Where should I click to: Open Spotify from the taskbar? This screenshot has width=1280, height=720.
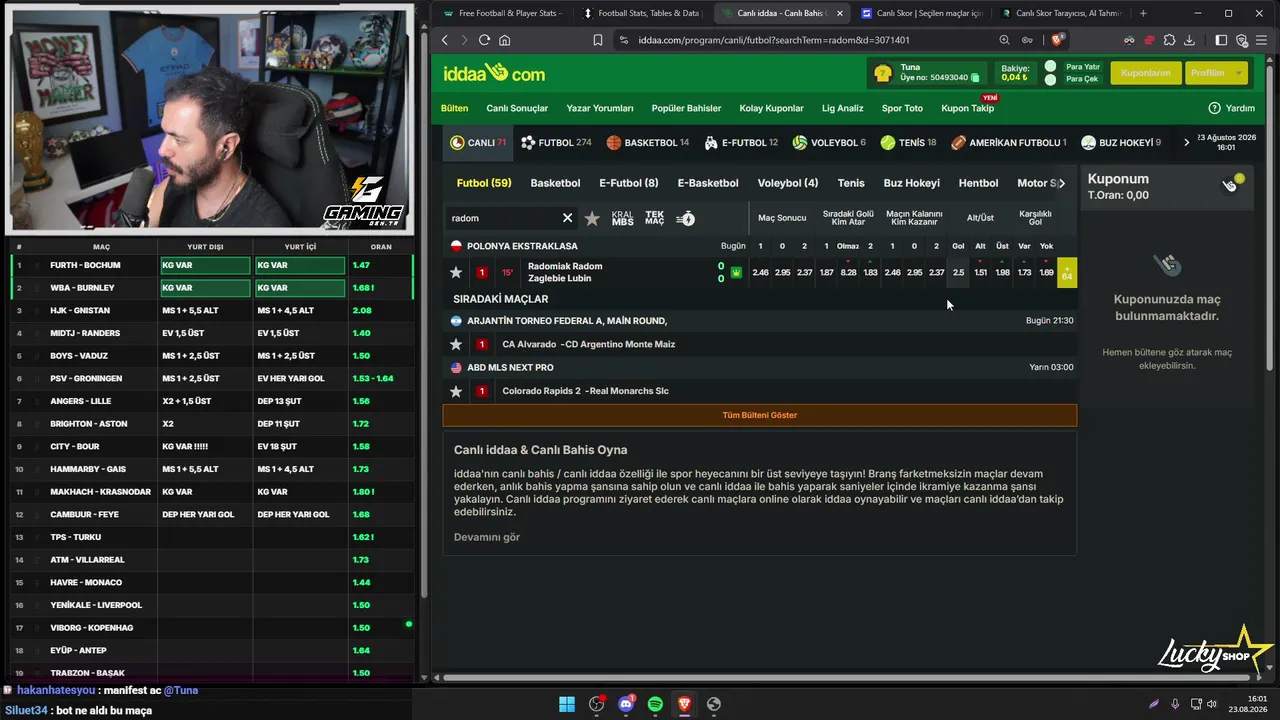coord(655,704)
